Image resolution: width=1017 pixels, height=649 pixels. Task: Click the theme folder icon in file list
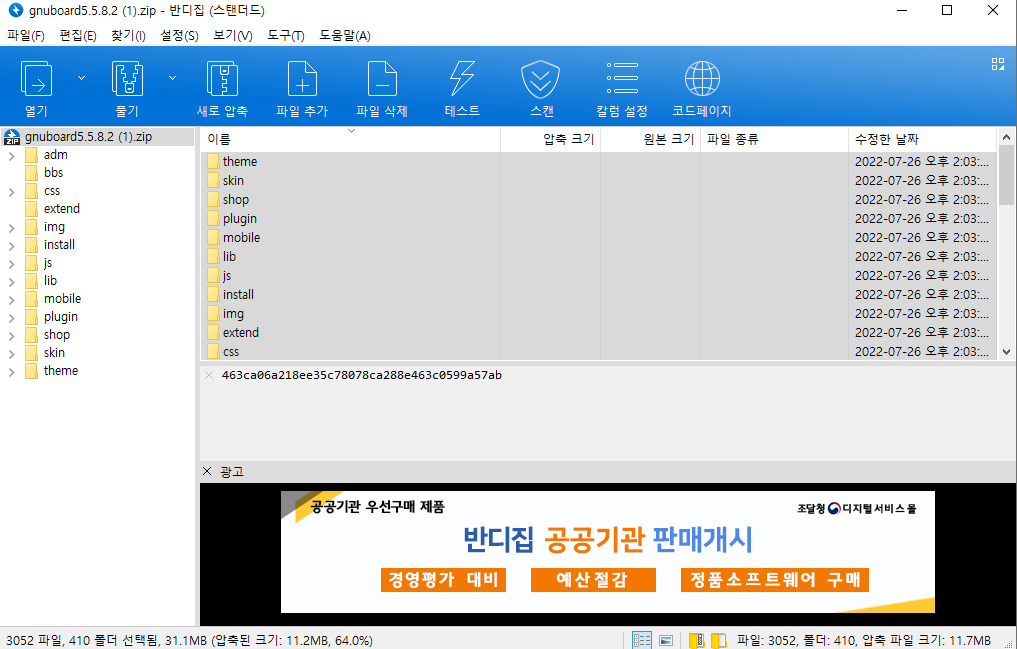point(213,161)
